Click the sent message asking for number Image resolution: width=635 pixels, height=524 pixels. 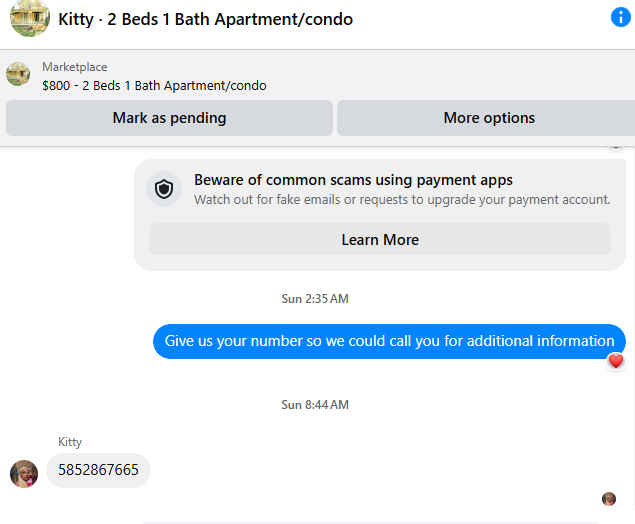click(389, 341)
